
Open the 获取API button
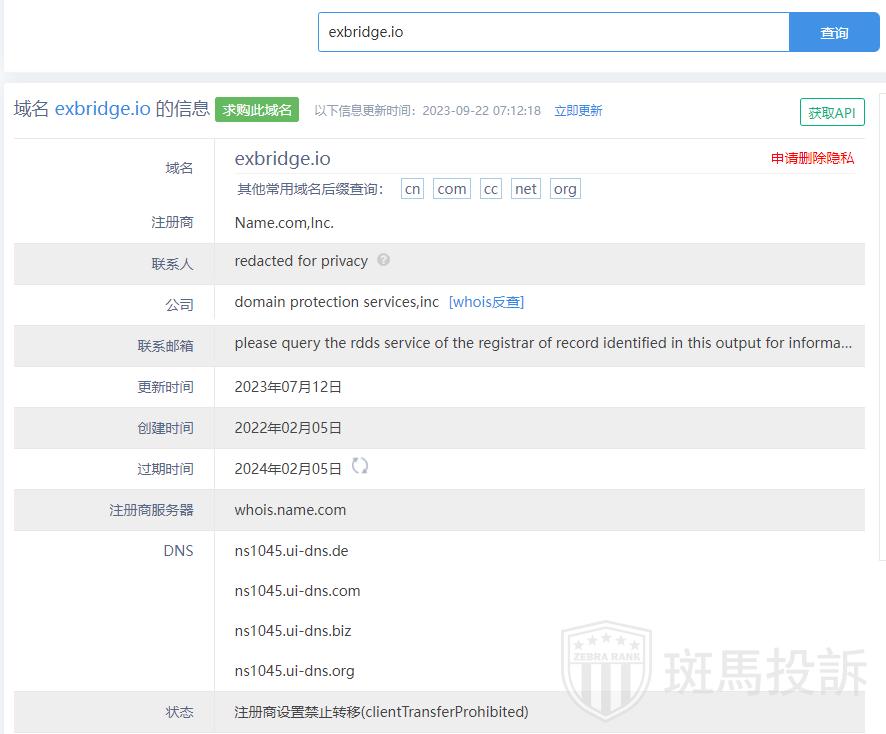coord(832,113)
